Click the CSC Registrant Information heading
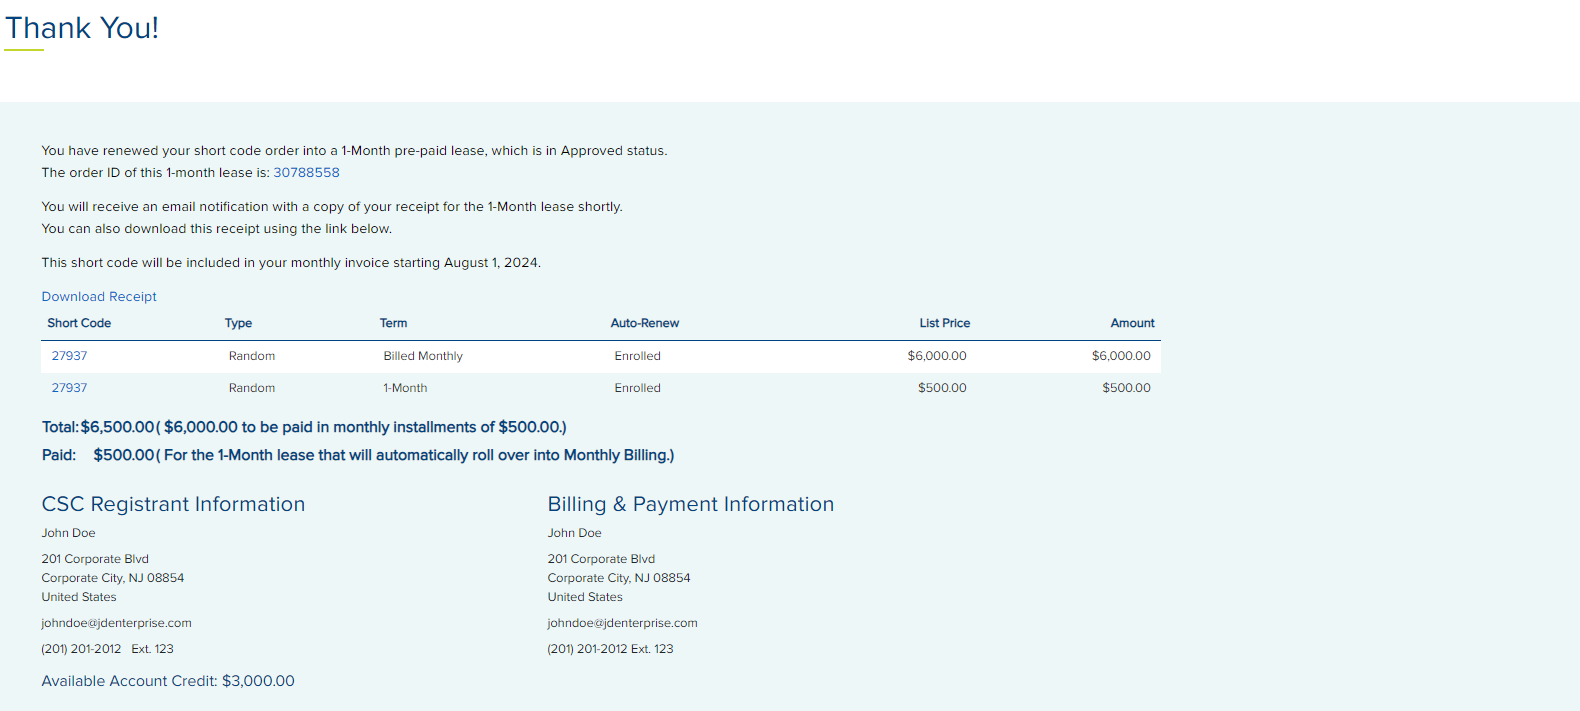Viewport: 1580px width, 711px height. coord(173,505)
